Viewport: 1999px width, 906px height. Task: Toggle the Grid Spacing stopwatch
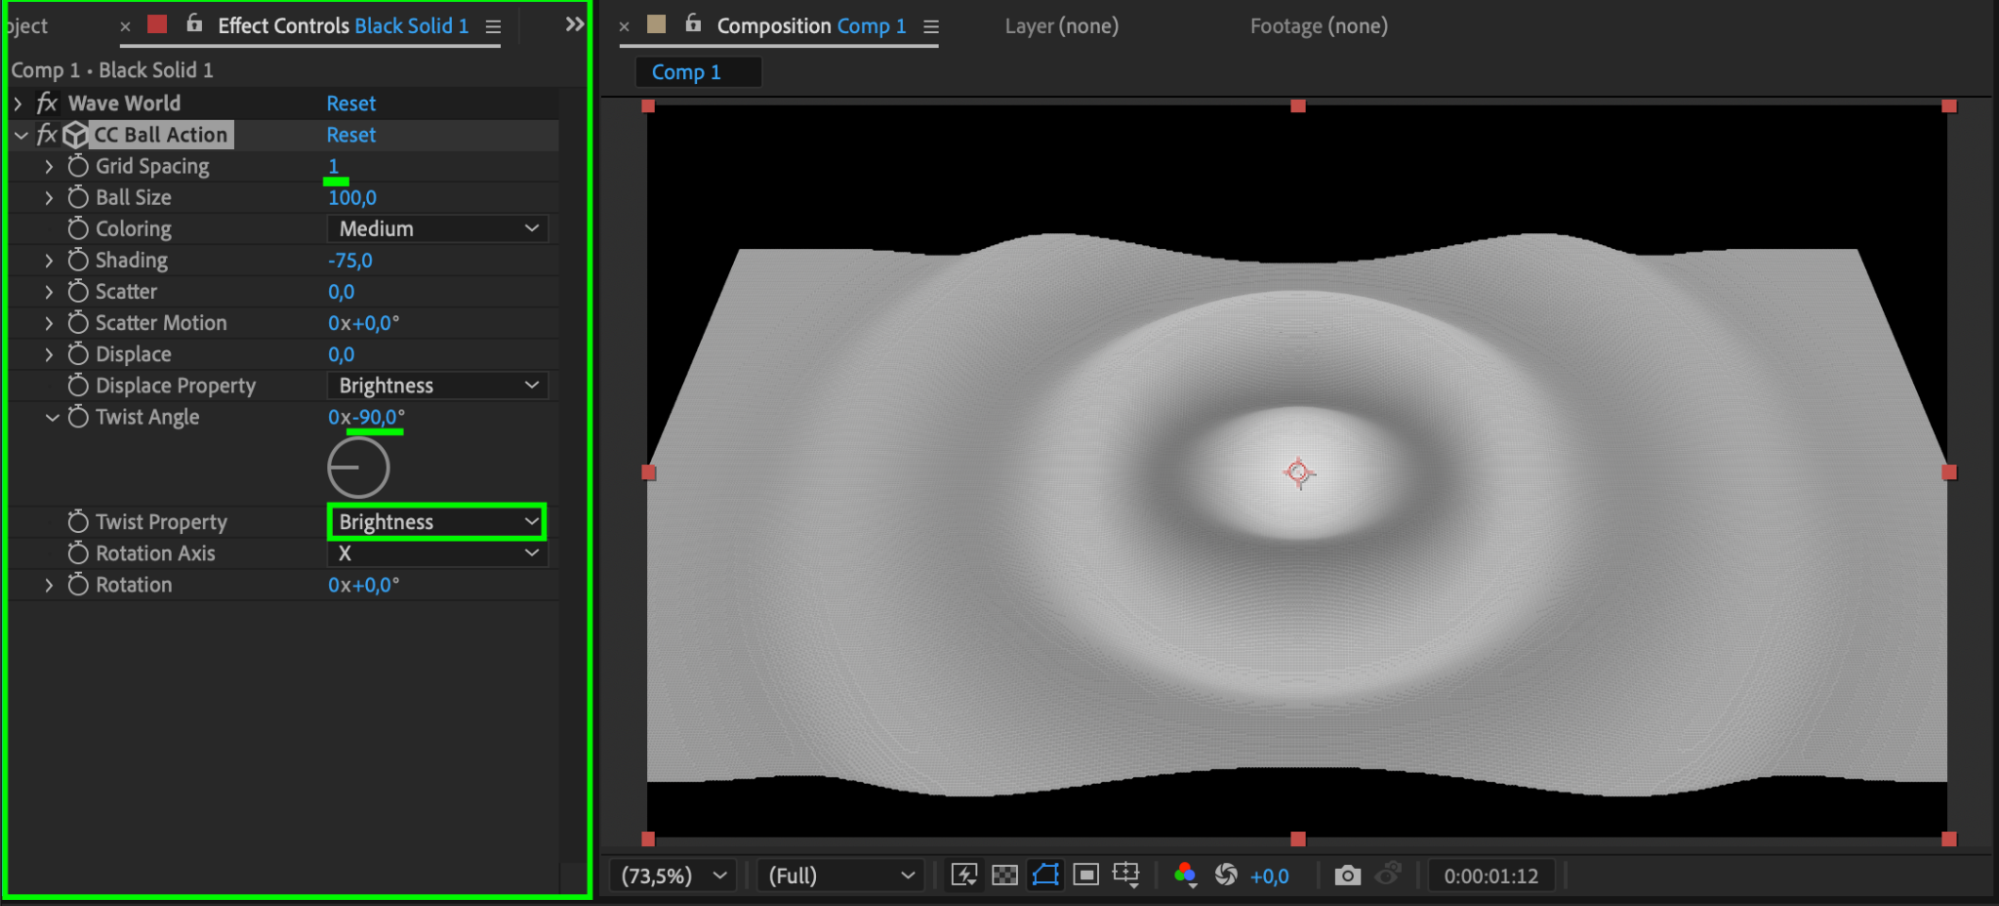pyautogui.click(x=78, y=166)
